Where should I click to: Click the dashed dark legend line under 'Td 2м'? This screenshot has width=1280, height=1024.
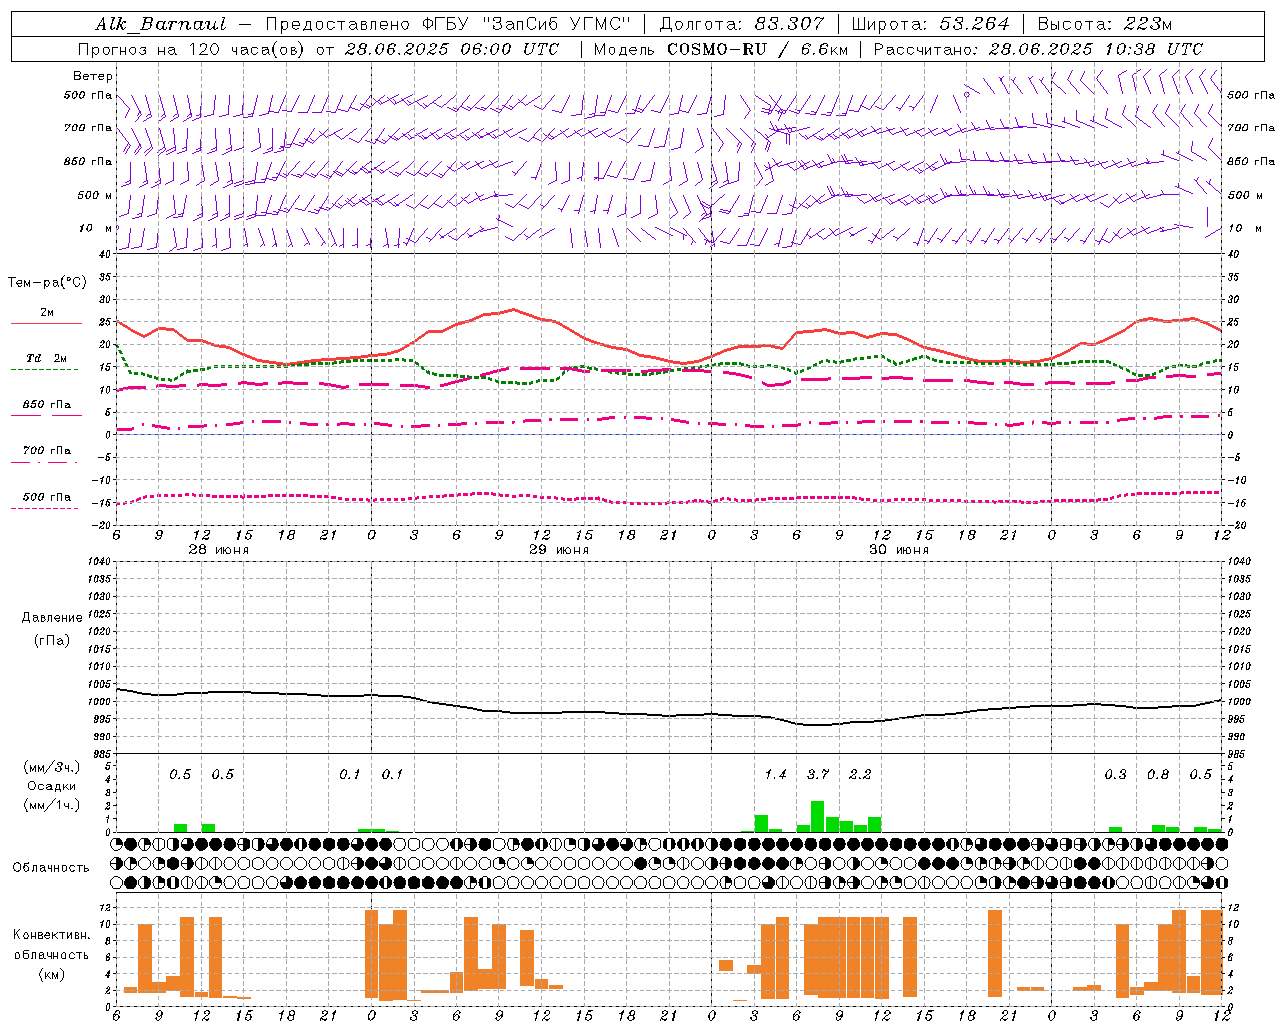44,369
